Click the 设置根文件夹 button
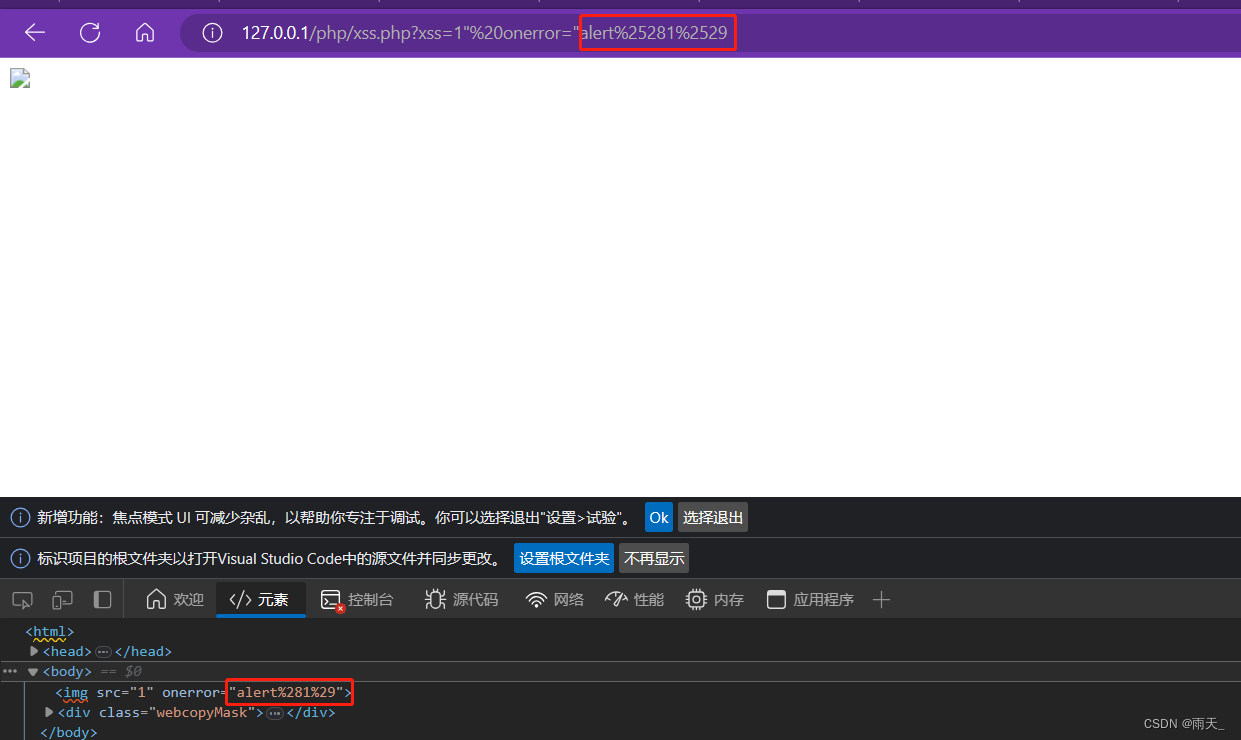This screenshot has height=740, width=1241. [x=563, y=558]
